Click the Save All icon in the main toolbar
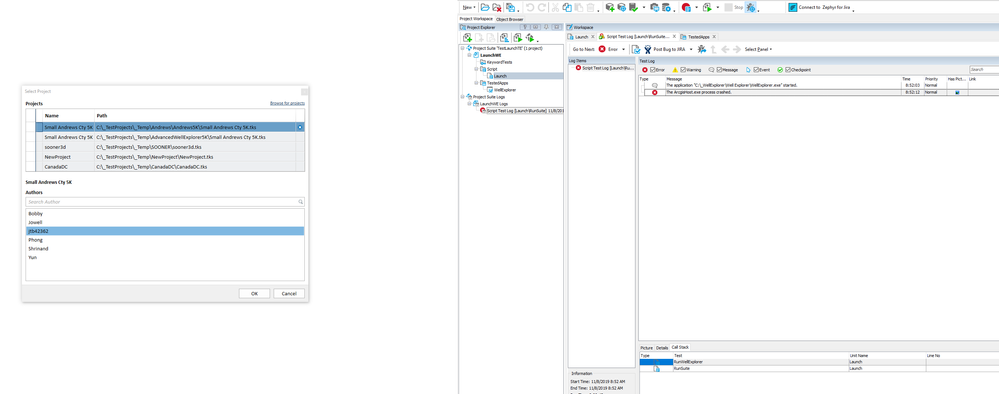 (x=510, y=8)
